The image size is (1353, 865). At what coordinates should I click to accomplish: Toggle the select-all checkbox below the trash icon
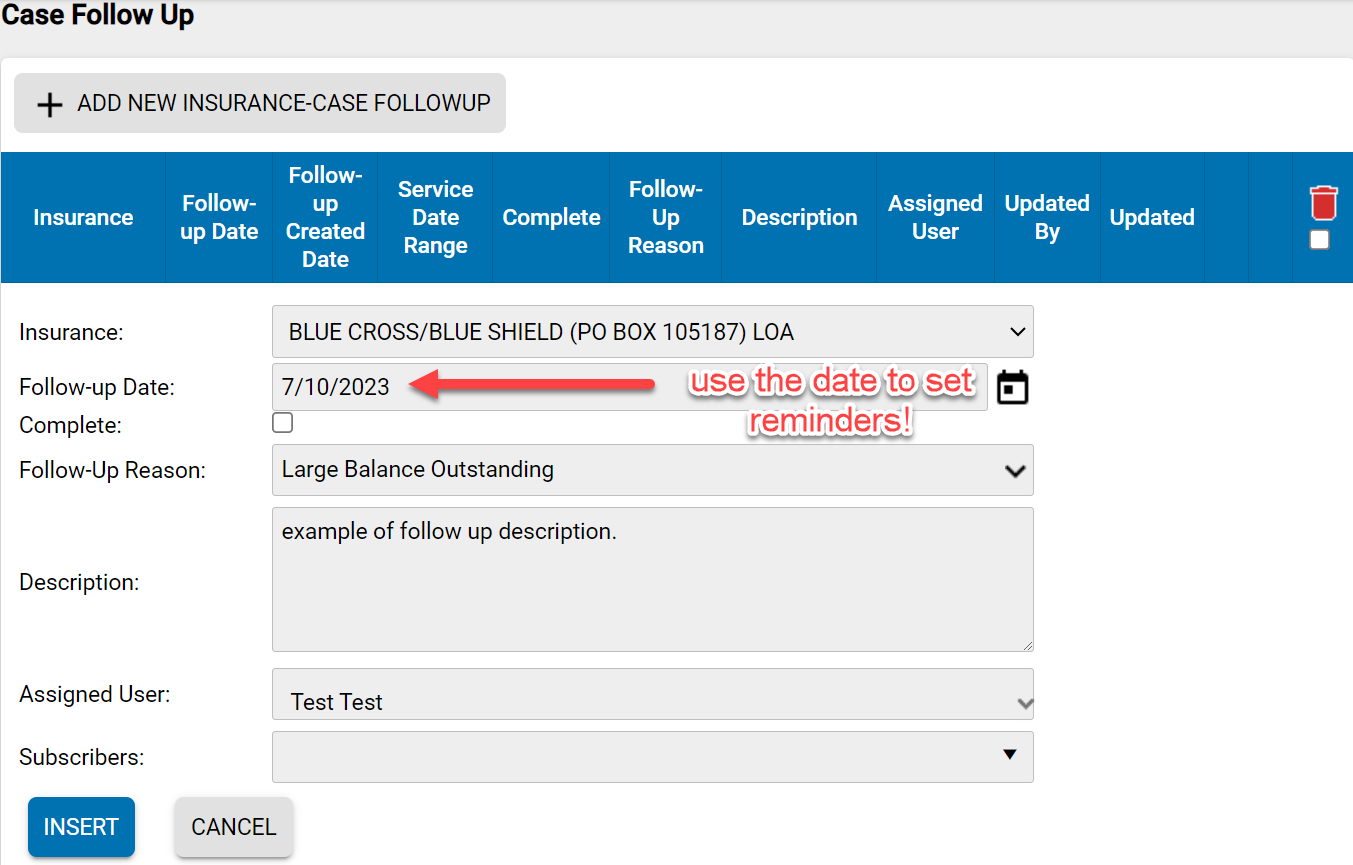[1319, 239]
